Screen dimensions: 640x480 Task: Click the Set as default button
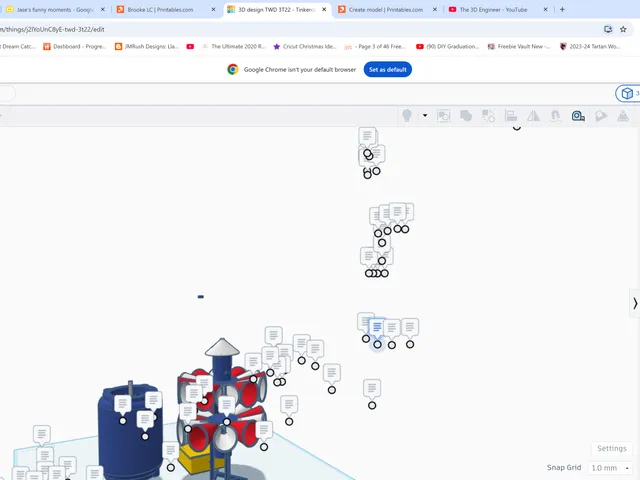[387, 69]
